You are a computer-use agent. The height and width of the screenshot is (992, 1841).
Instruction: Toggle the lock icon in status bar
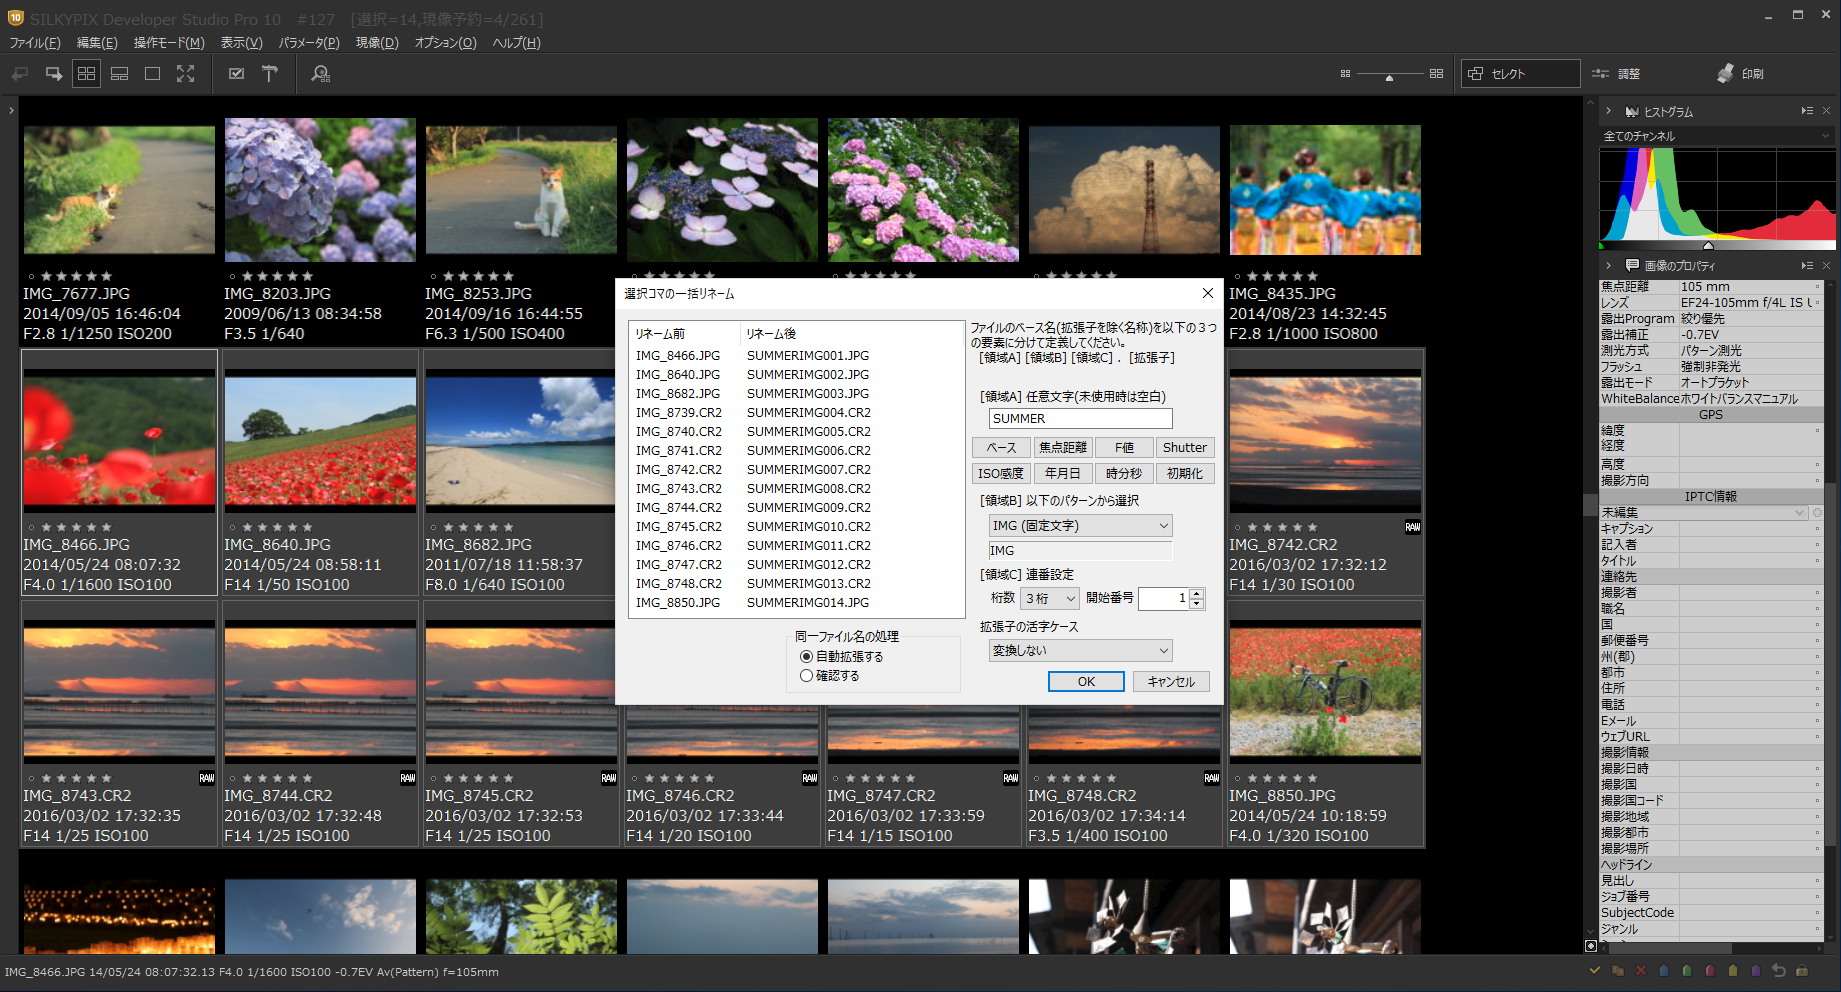point(1802,971)
